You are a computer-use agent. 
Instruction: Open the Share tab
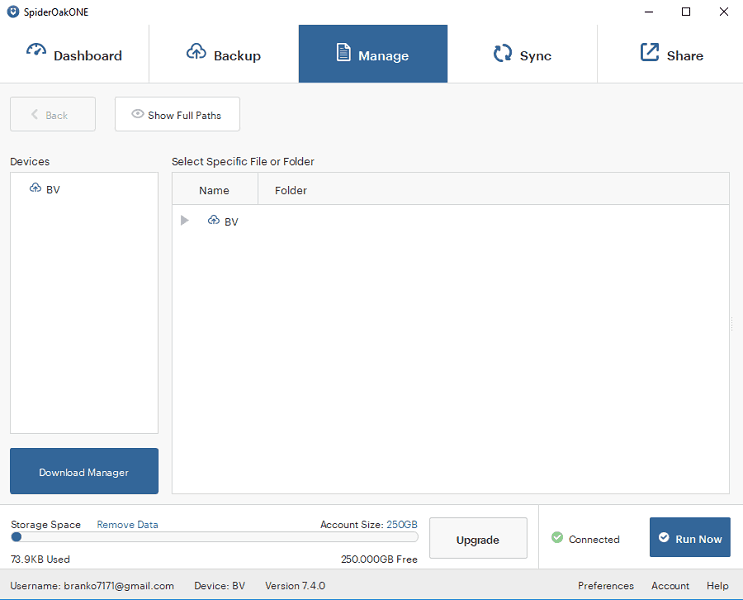pos(671,54)
